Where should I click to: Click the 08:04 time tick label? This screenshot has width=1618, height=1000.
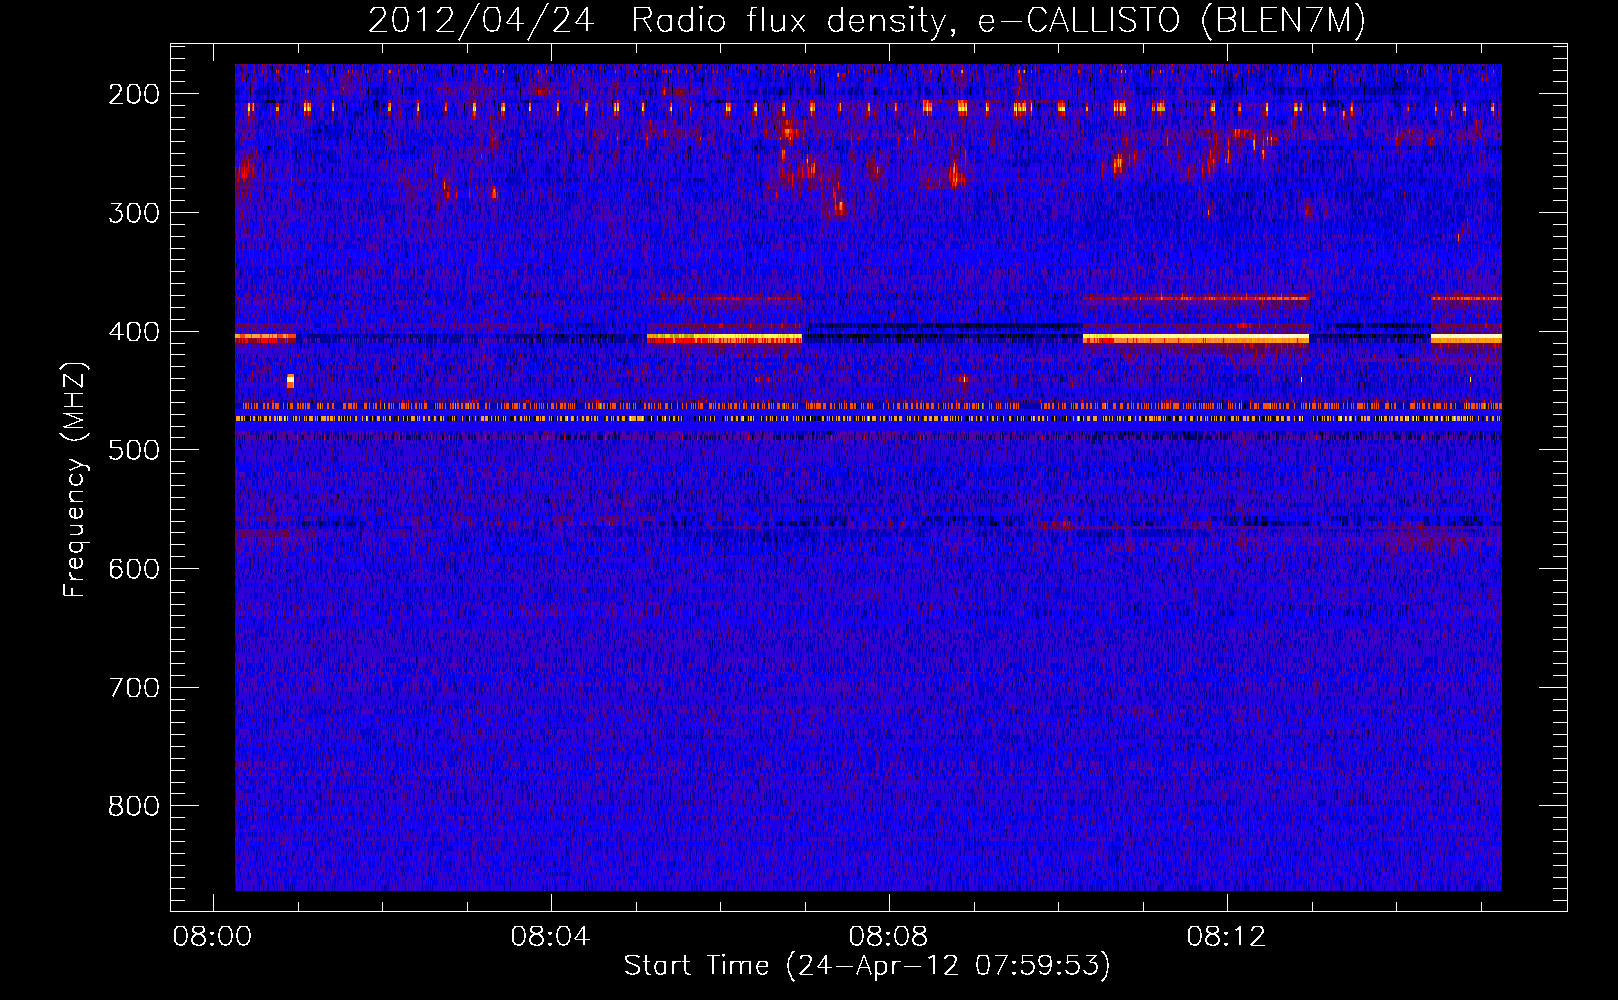550,937
